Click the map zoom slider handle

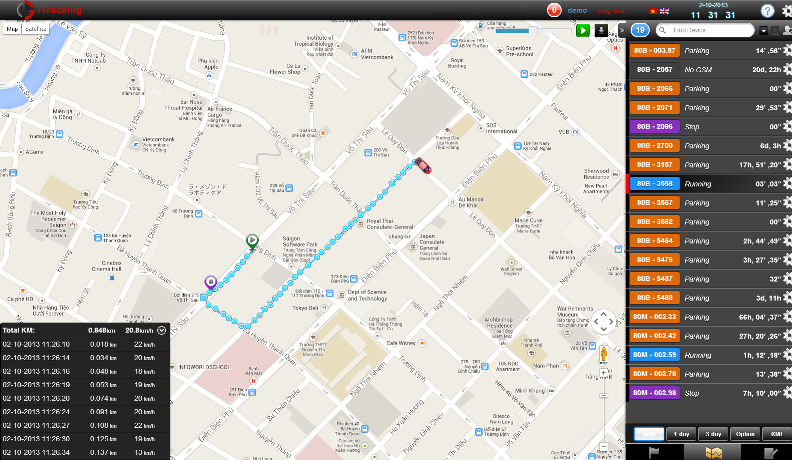click(603, 395)
